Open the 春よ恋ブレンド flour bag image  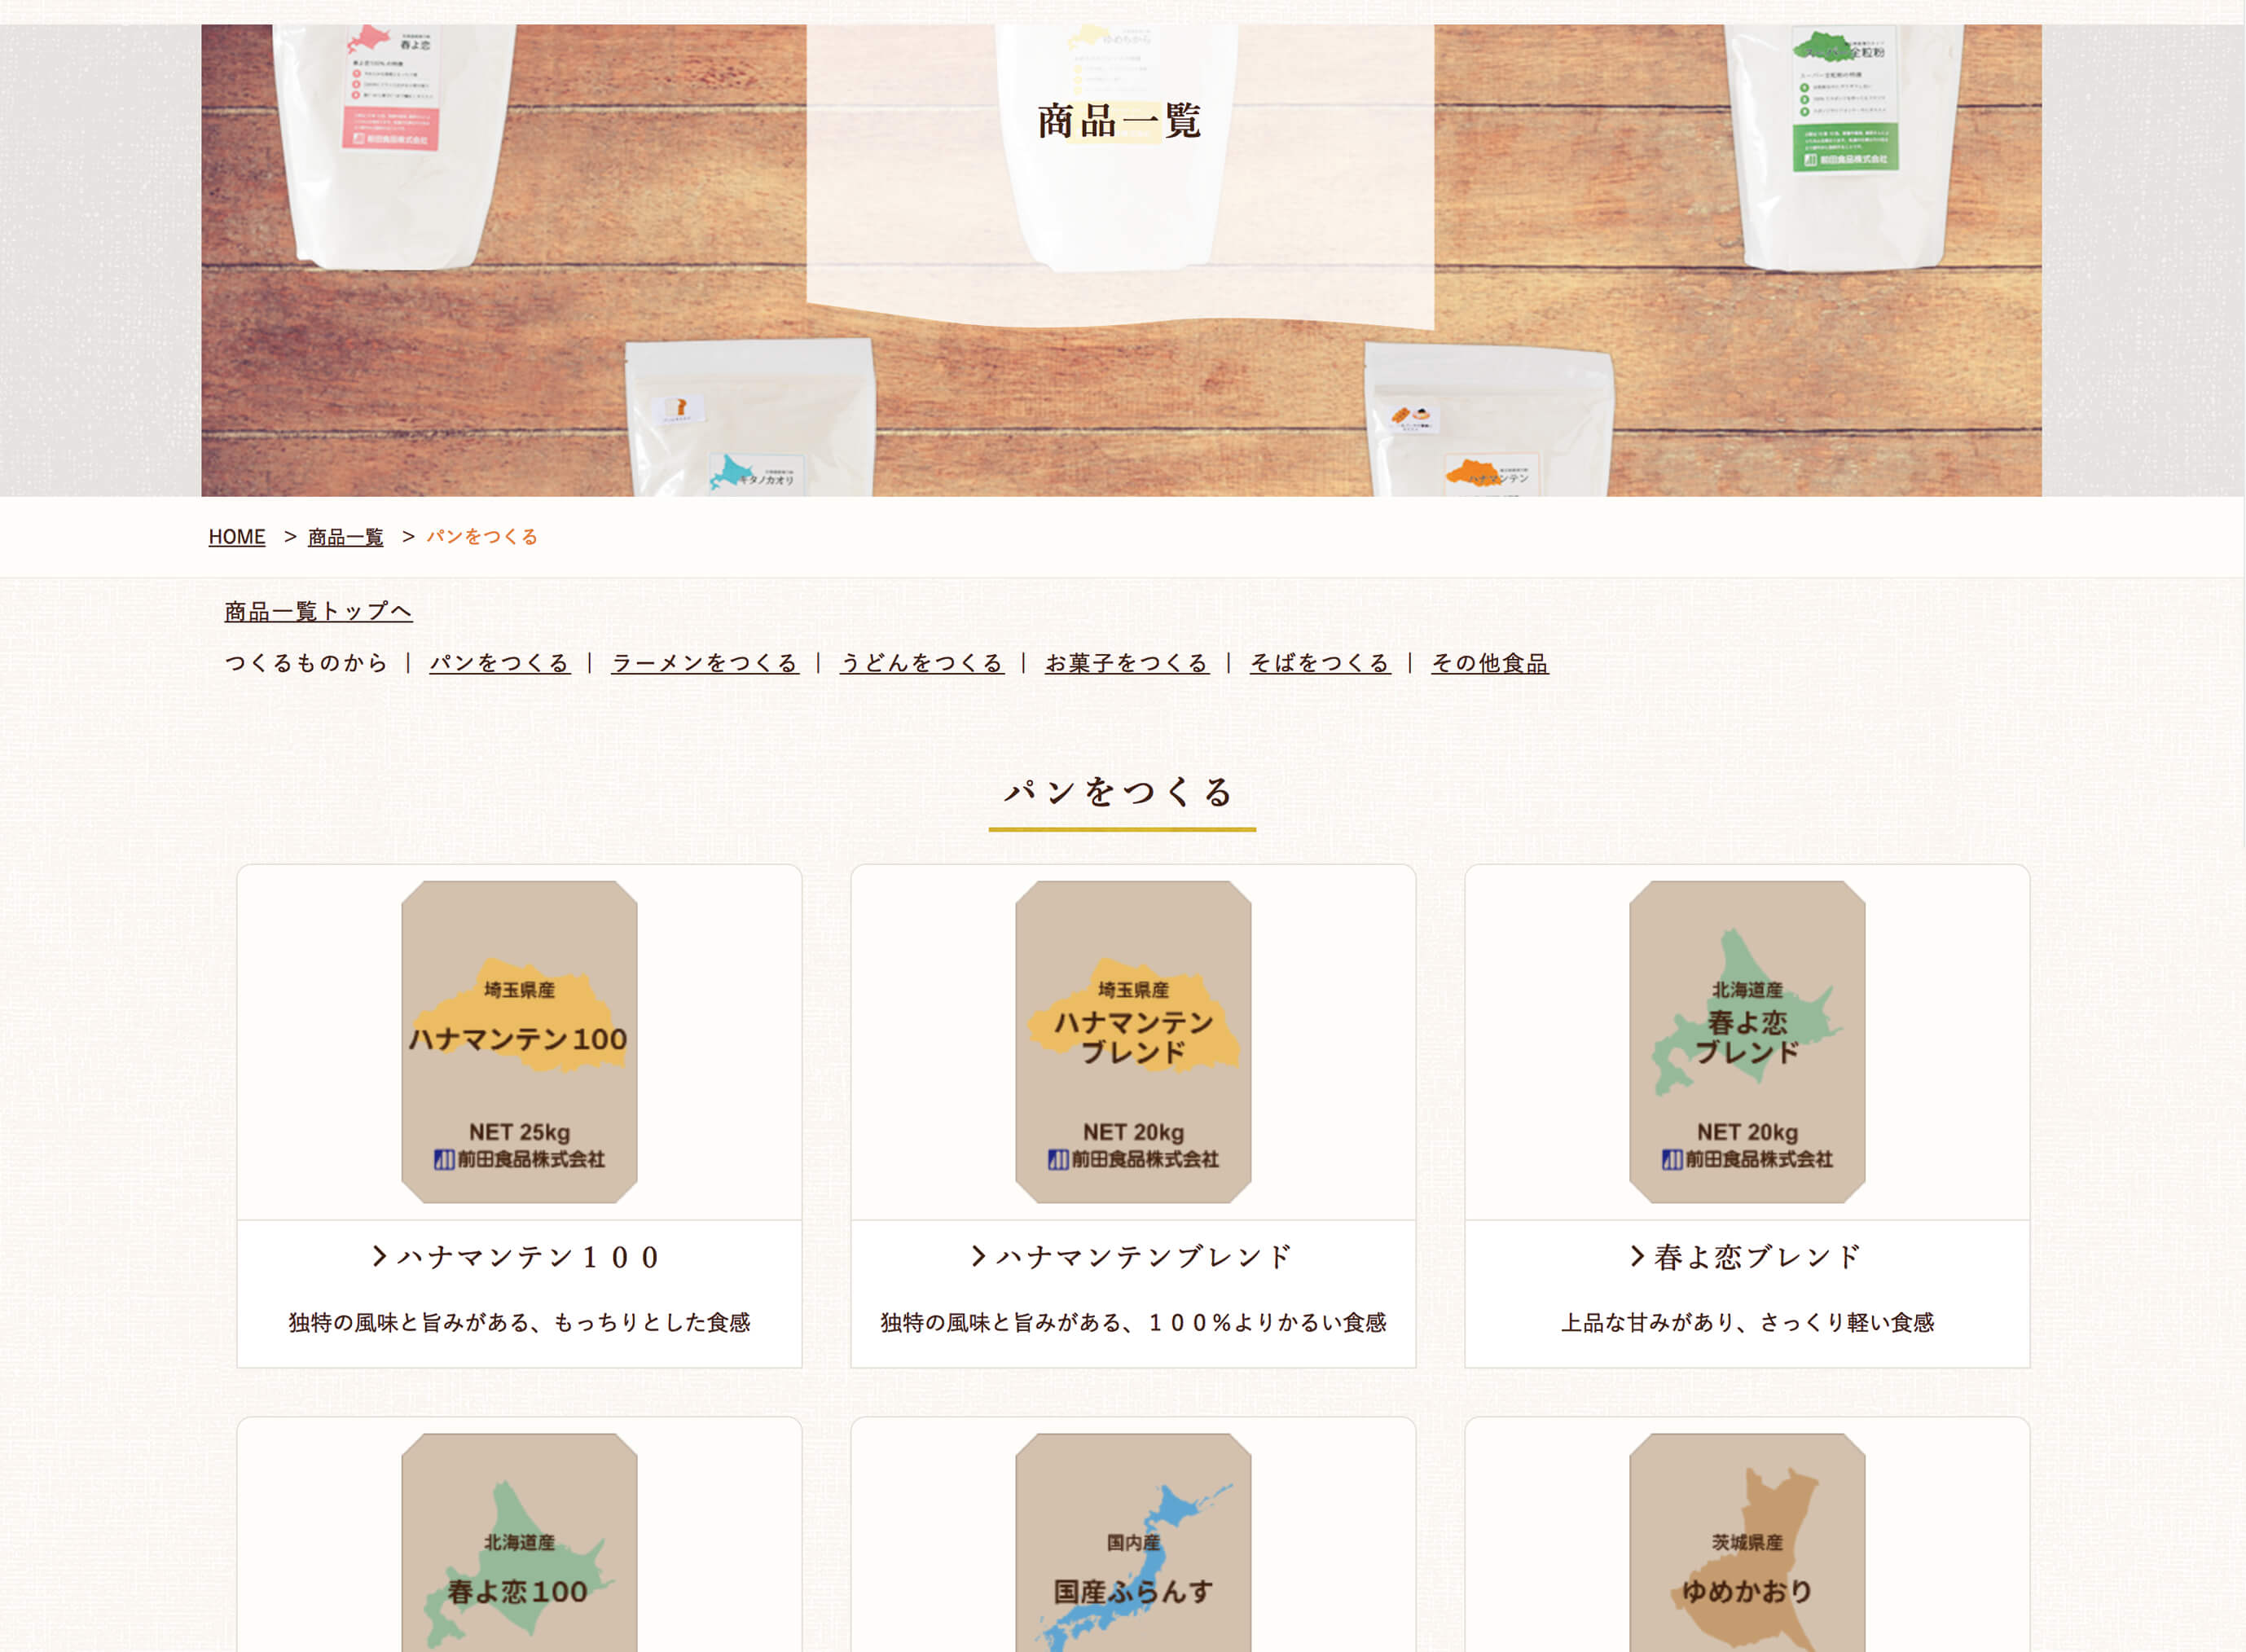[1747, 1041]
